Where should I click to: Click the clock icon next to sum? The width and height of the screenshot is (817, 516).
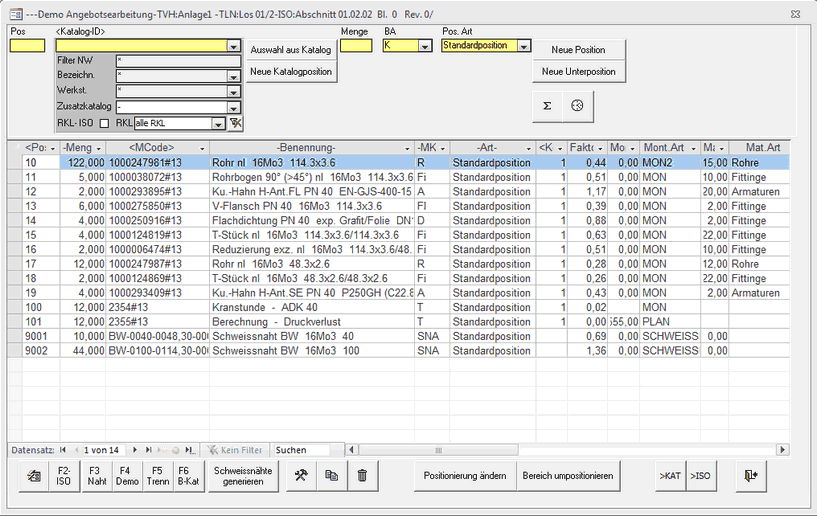click(577, 105)
